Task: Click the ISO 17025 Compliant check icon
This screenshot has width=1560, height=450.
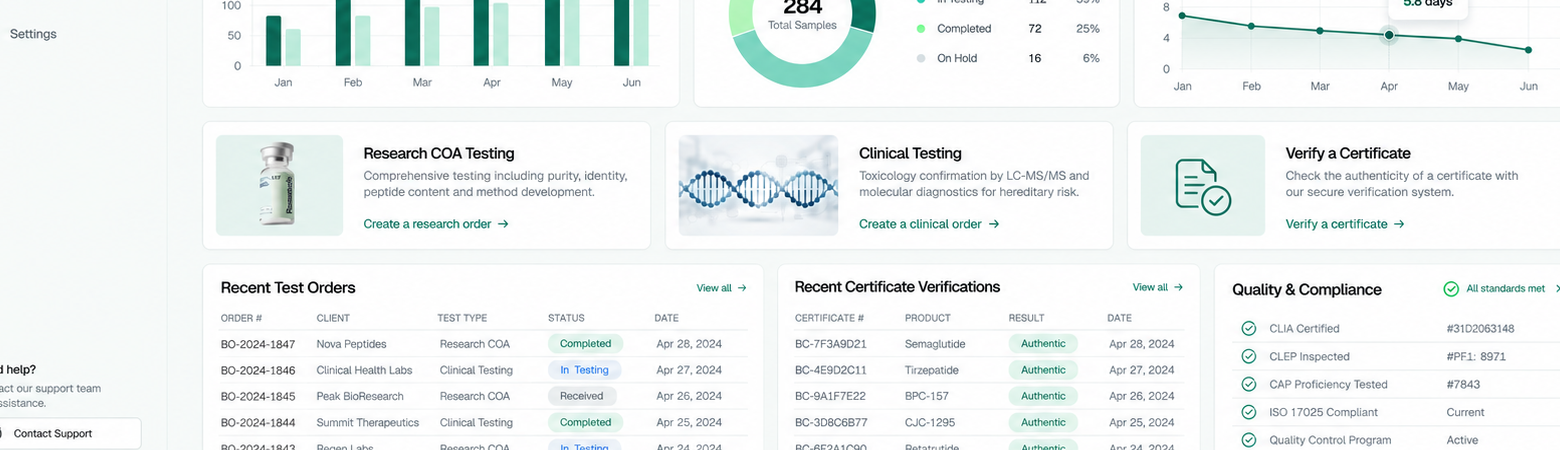Action: (1248, 412)
